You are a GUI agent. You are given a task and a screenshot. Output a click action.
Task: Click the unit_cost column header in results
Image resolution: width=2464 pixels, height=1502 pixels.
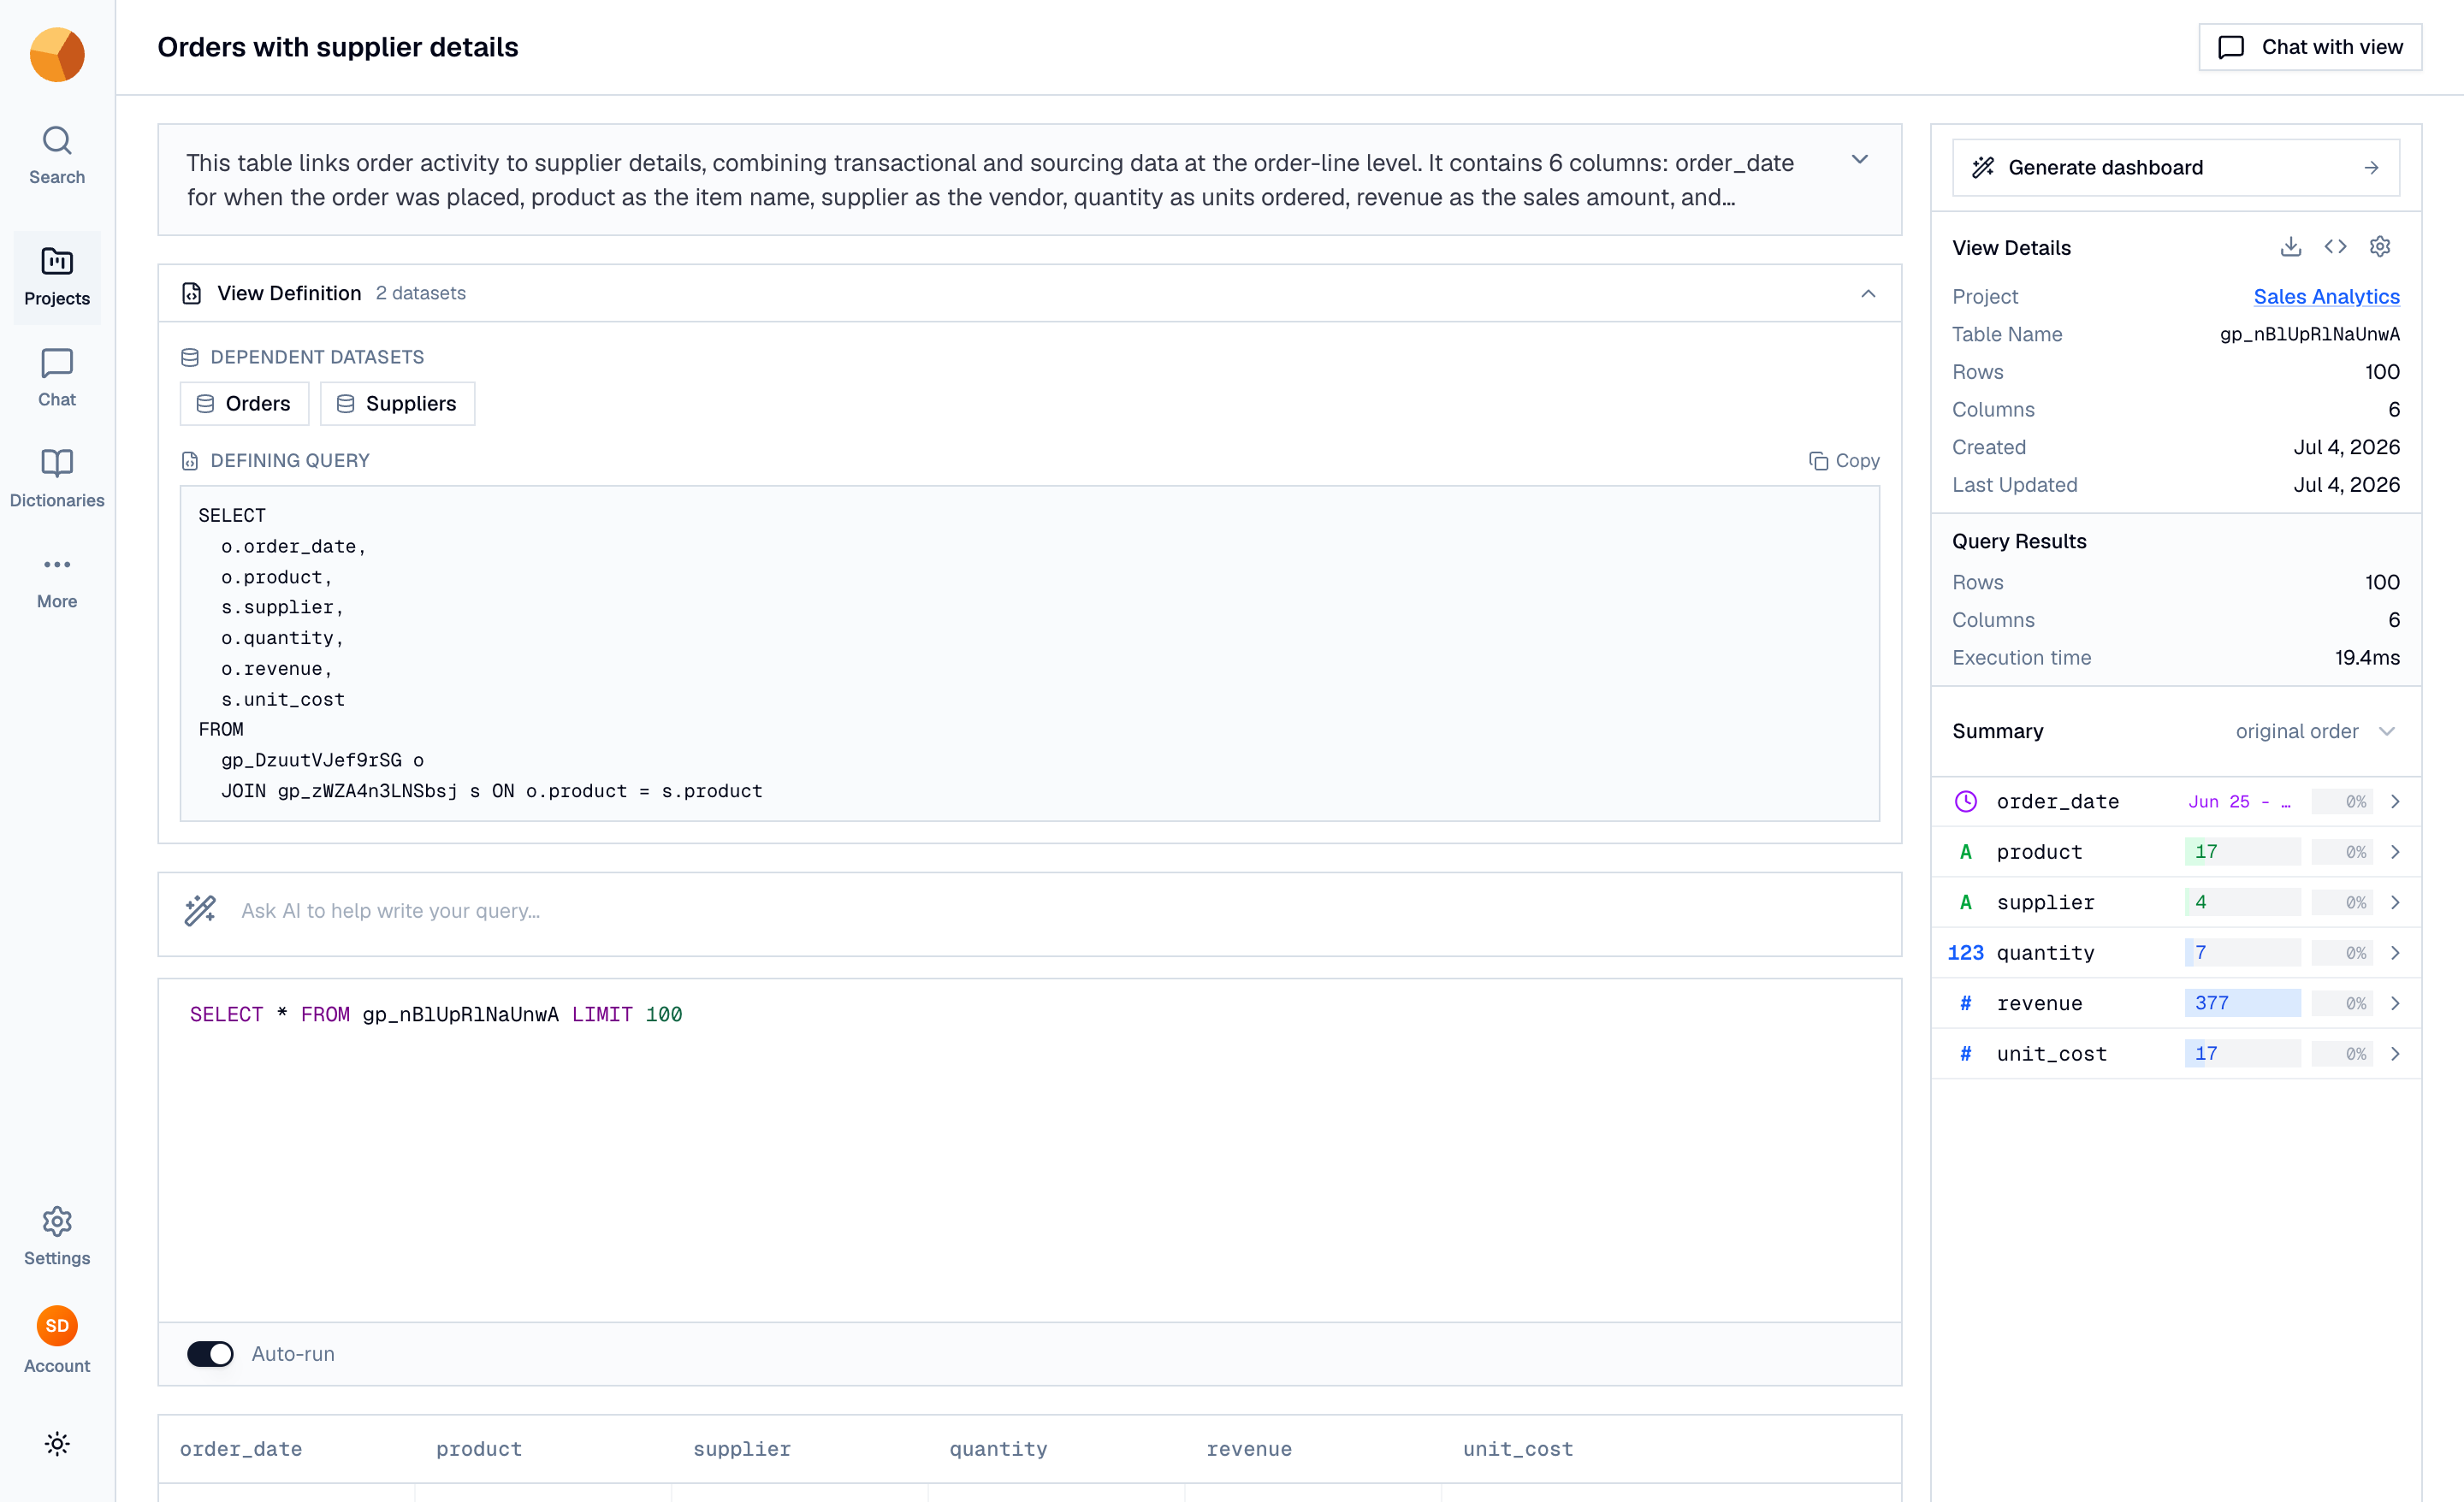(x=1517, y=1449)
